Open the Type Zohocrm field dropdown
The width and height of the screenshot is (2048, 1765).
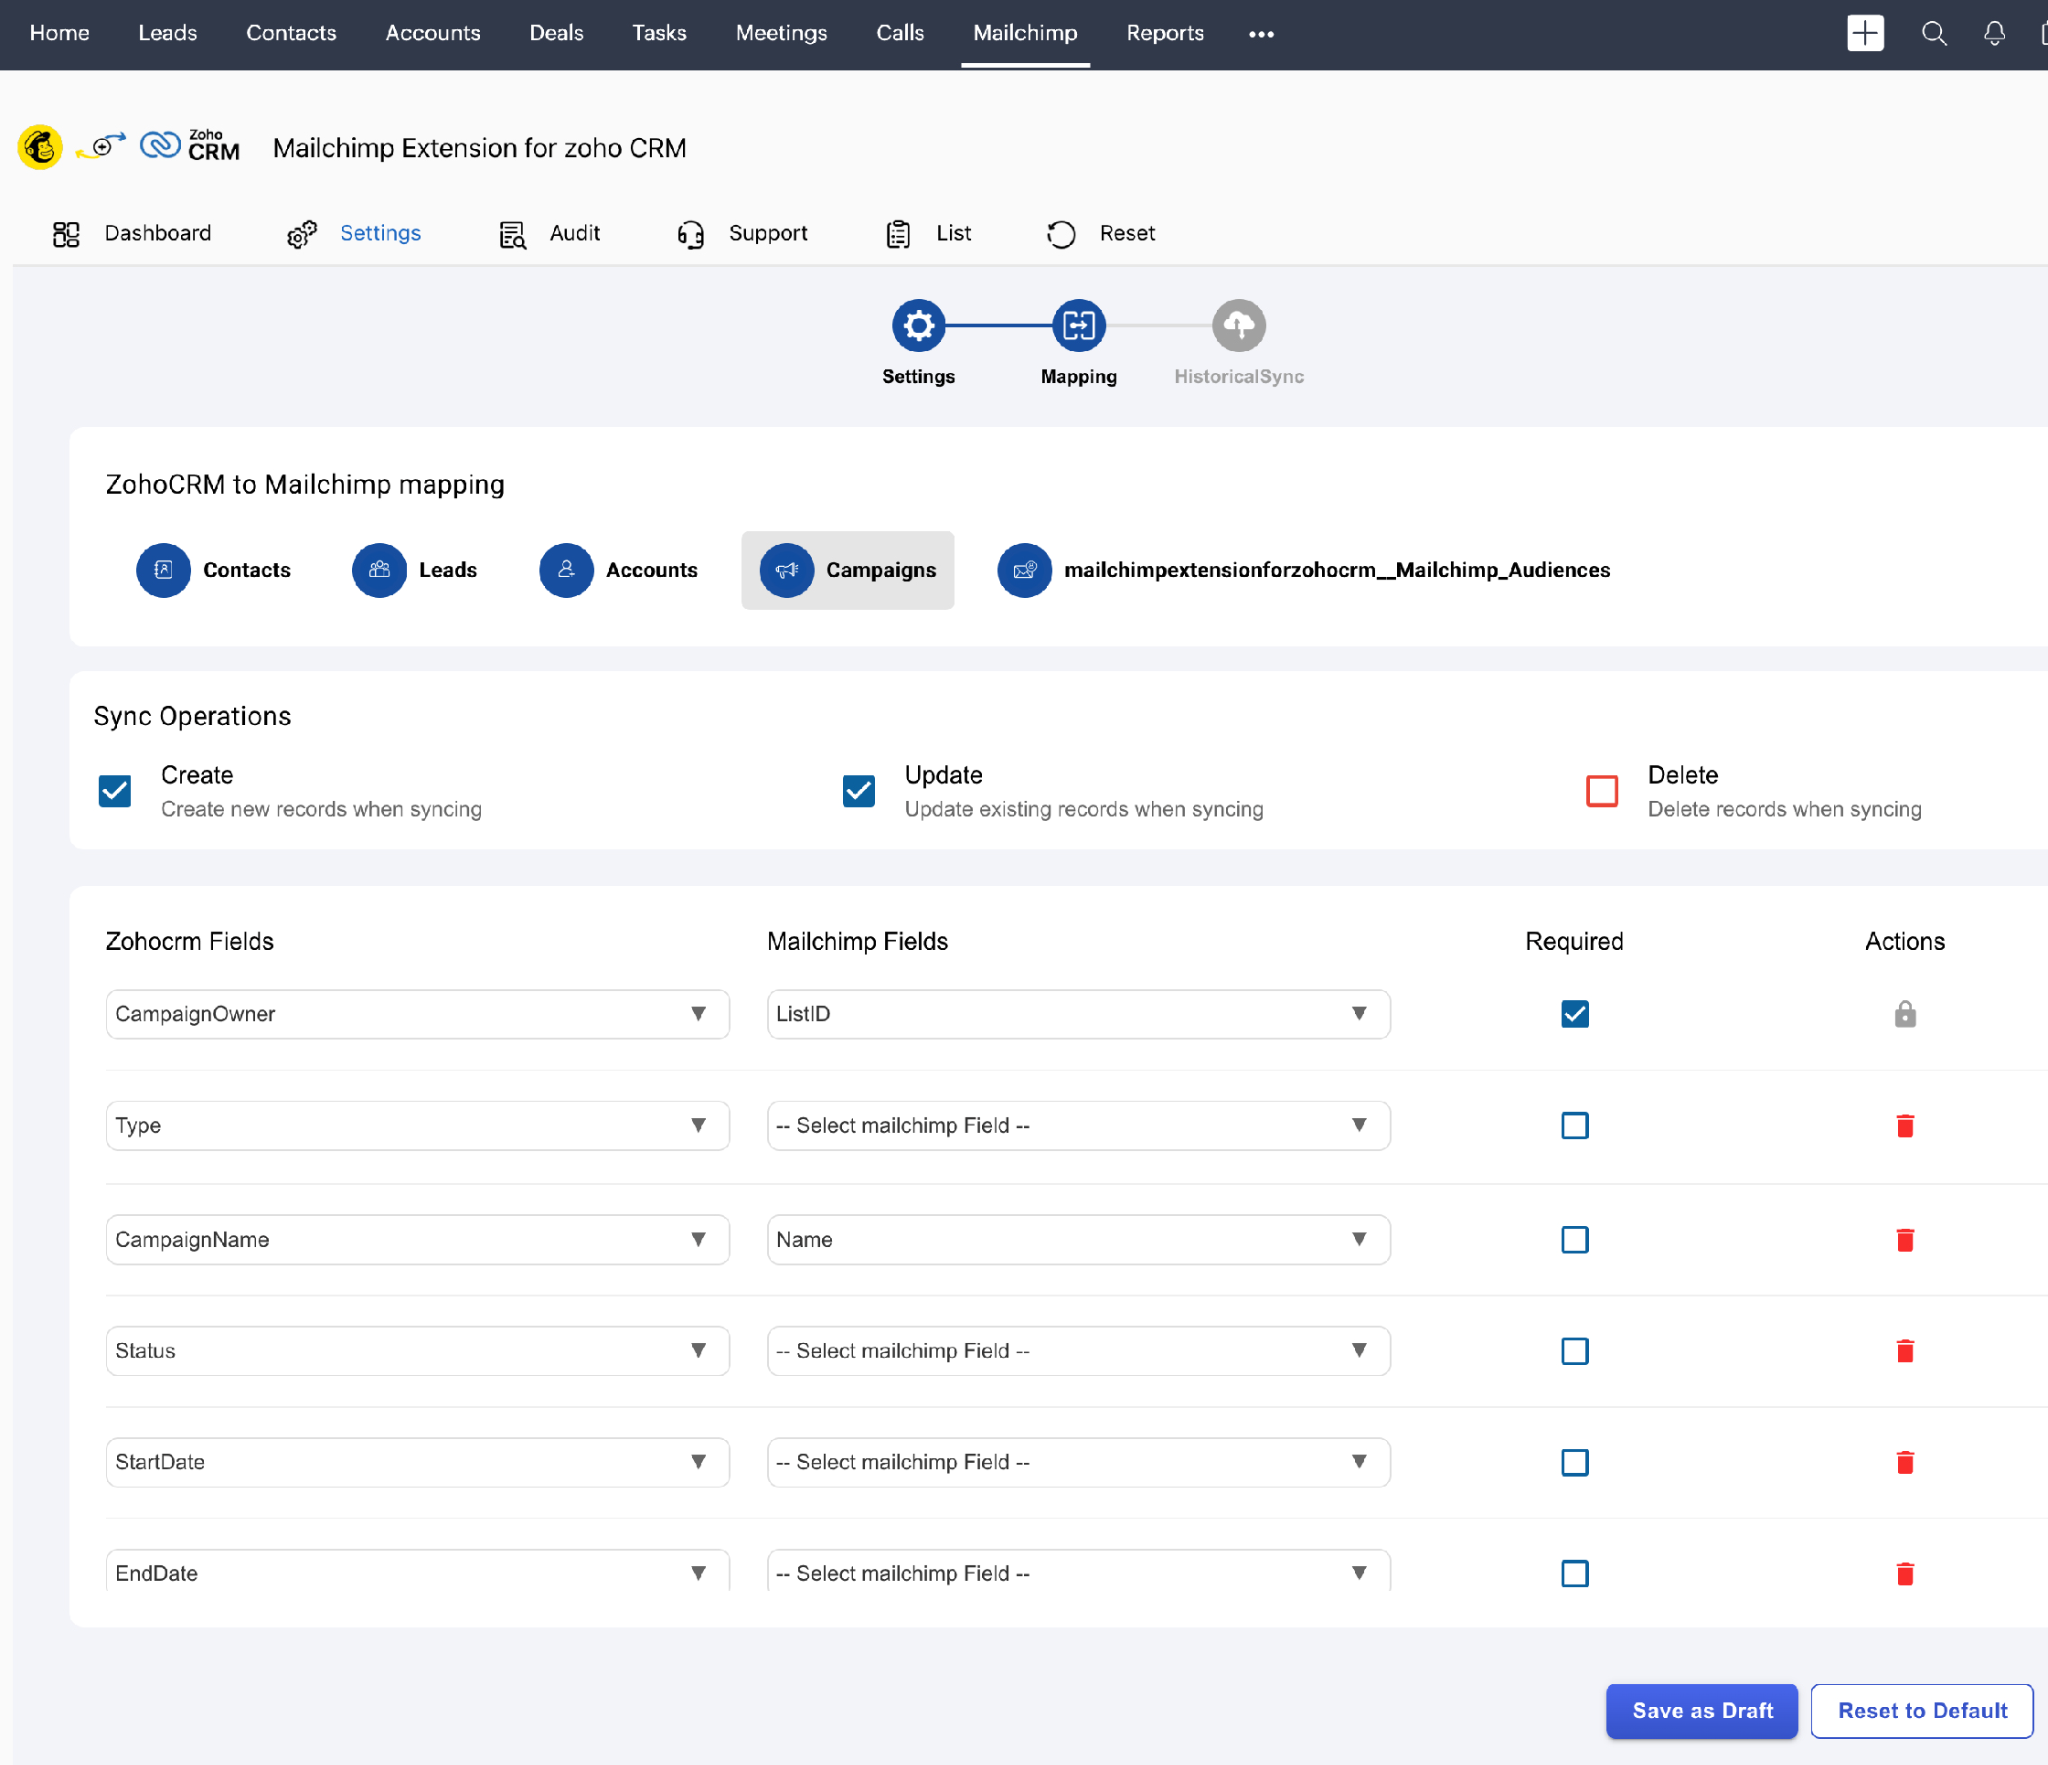pos(418,1126)
